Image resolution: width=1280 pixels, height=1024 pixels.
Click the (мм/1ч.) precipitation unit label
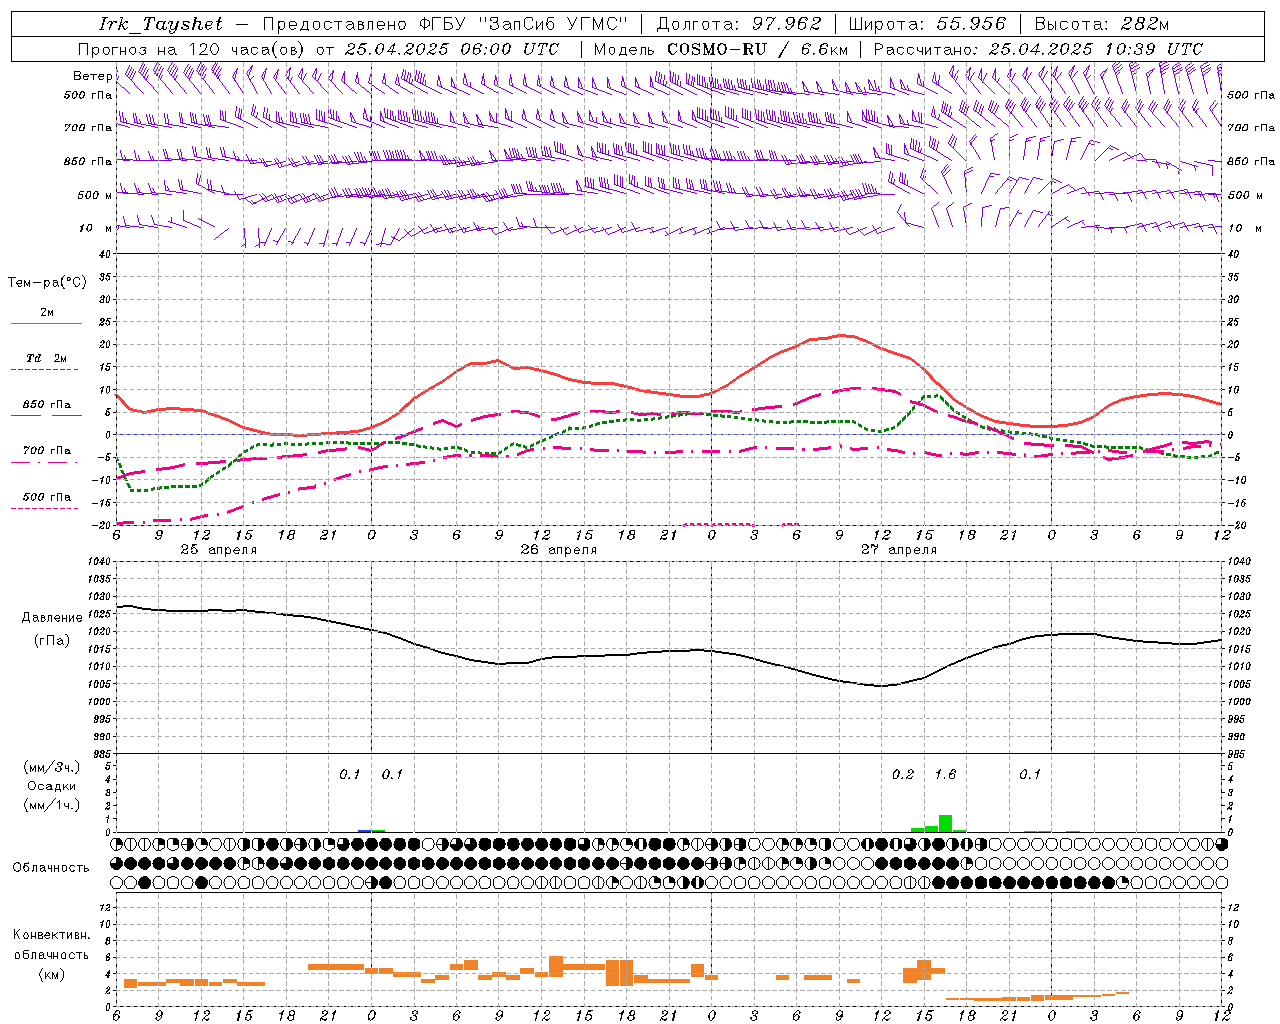pyautogui.click(x=52, y=805)
